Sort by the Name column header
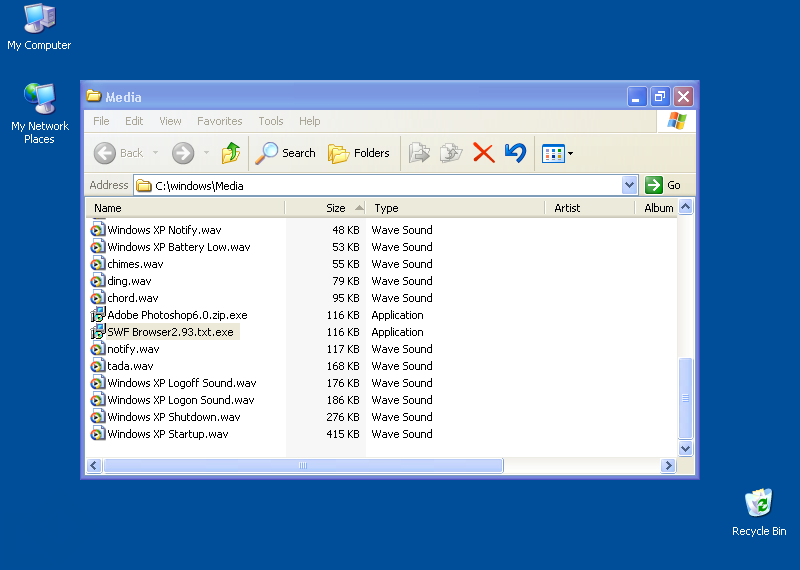Image resolution: width=800 pixels, height=570 pixels. [185, 208]
